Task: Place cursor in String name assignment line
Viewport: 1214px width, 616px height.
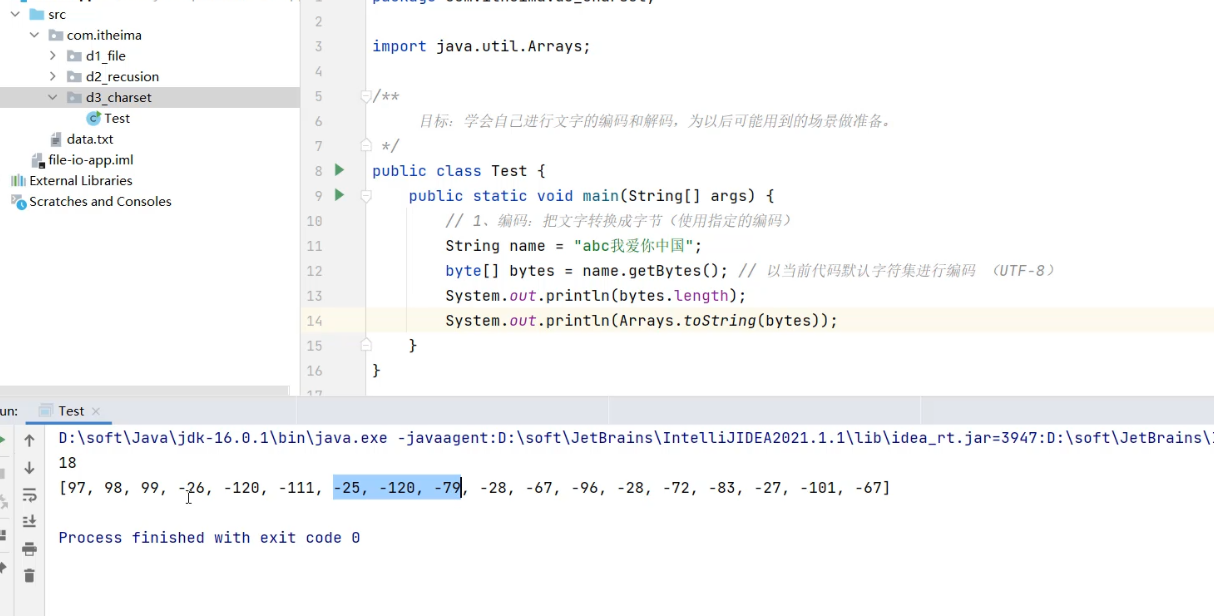Action: tap(574, 246)
